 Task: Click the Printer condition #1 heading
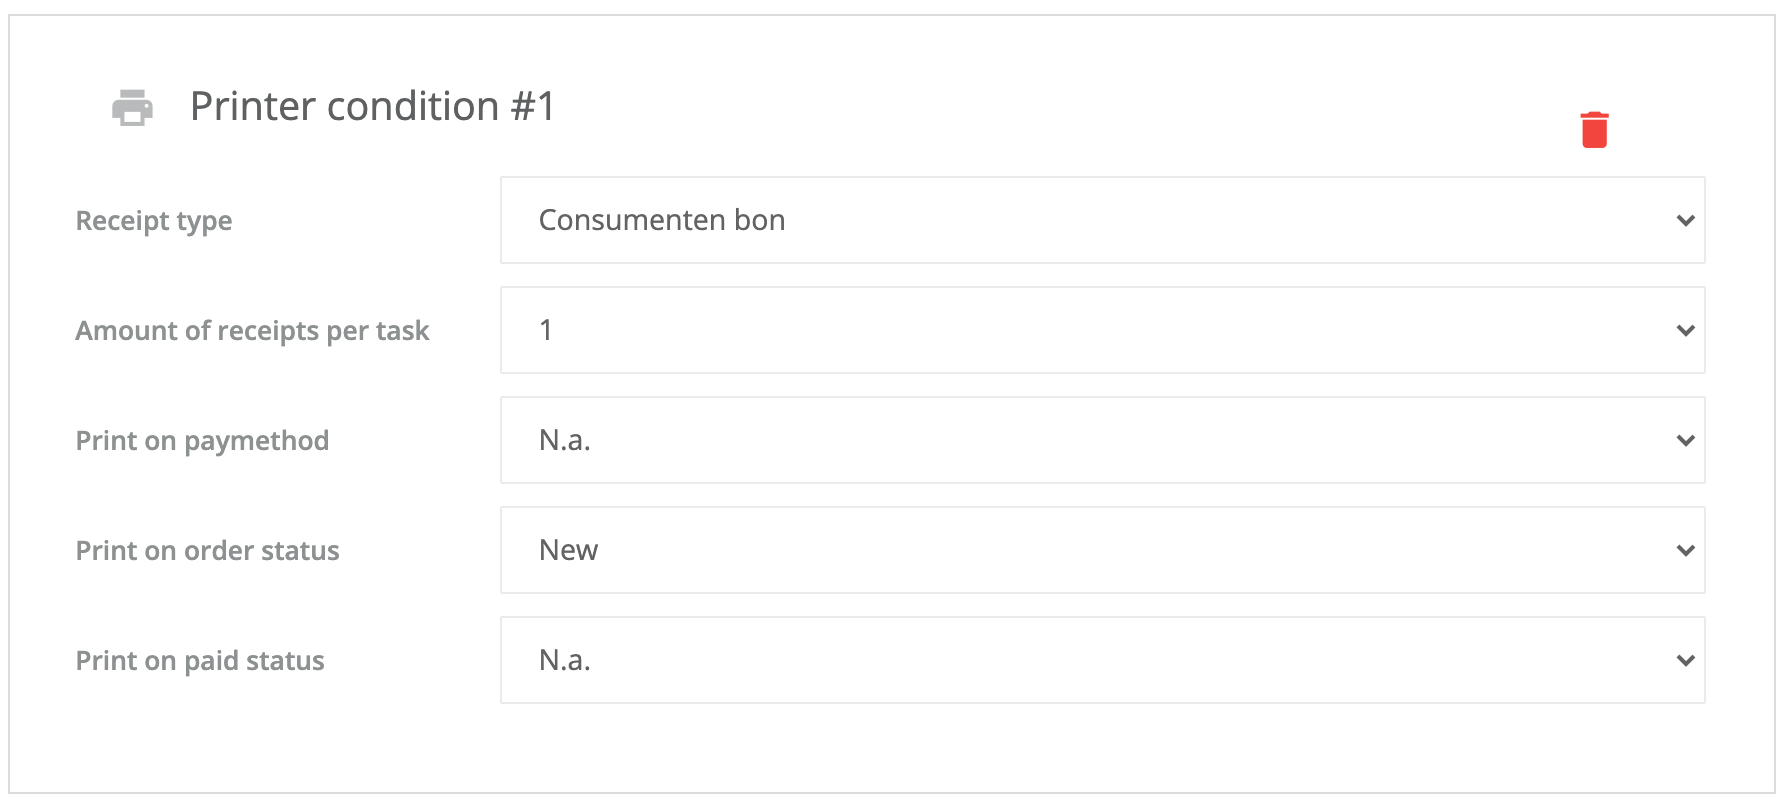(x=372, y=106)
